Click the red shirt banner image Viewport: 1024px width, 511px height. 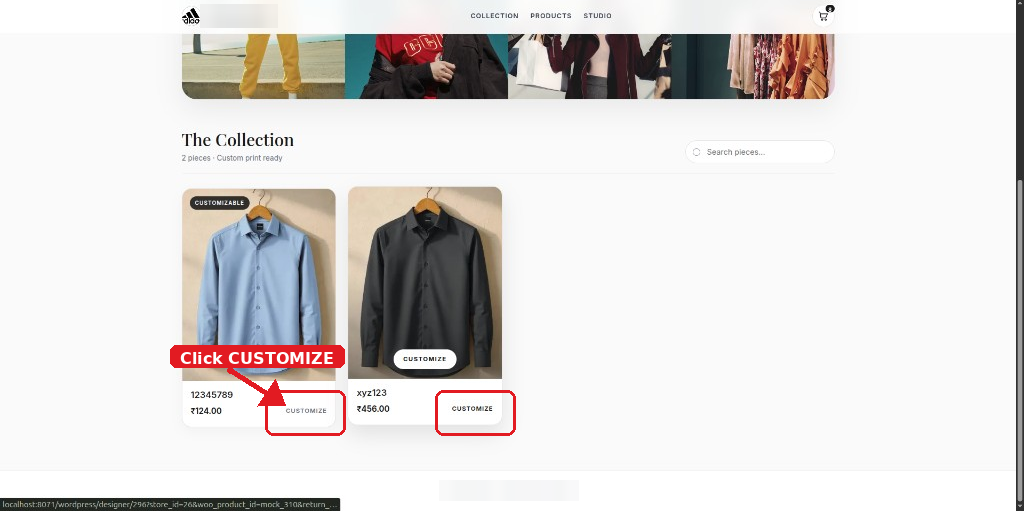(426, 66)
